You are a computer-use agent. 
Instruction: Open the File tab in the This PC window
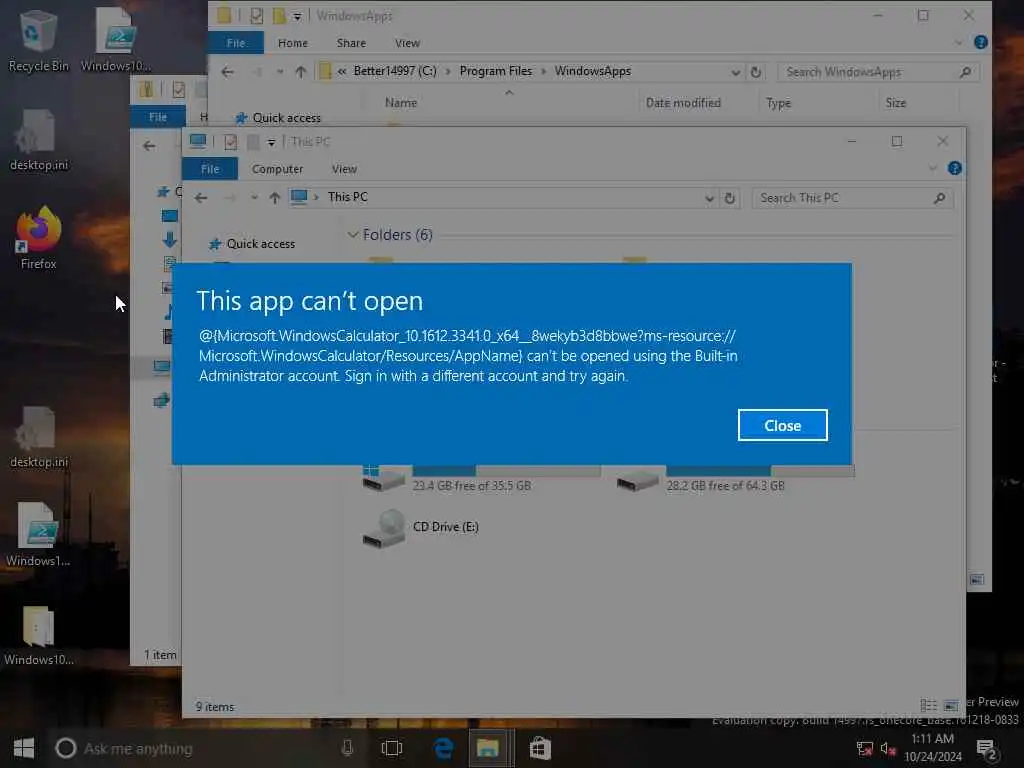coord(210,169)
